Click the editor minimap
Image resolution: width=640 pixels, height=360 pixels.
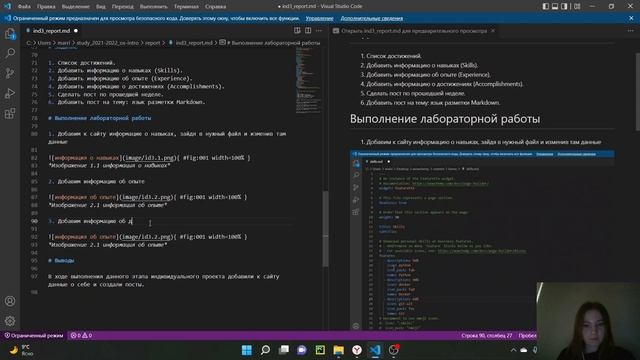308,80
